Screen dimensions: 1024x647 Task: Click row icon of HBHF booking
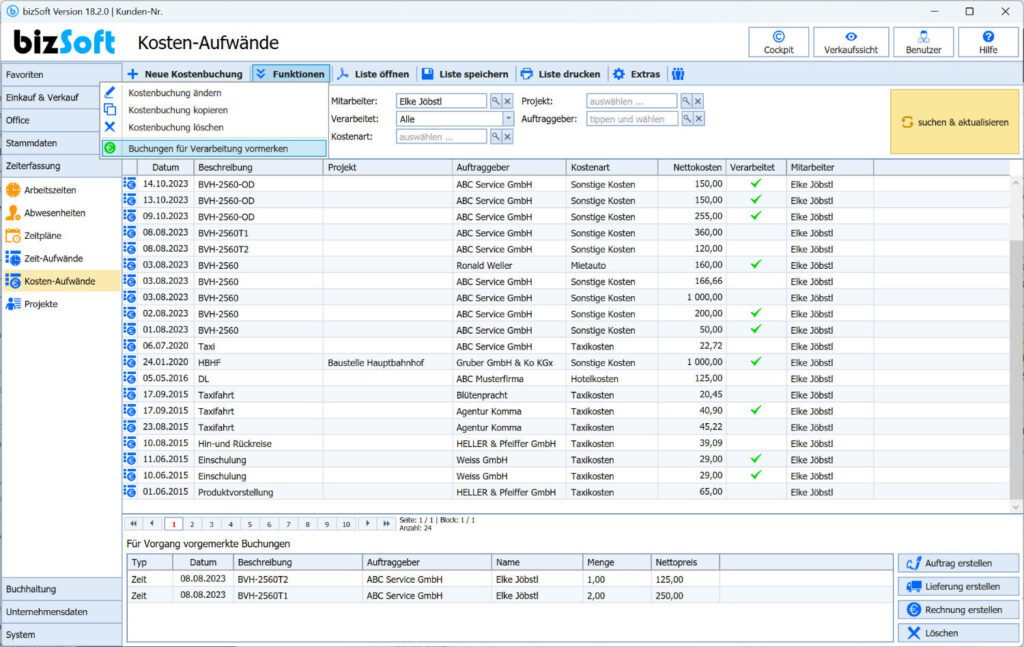130,362
